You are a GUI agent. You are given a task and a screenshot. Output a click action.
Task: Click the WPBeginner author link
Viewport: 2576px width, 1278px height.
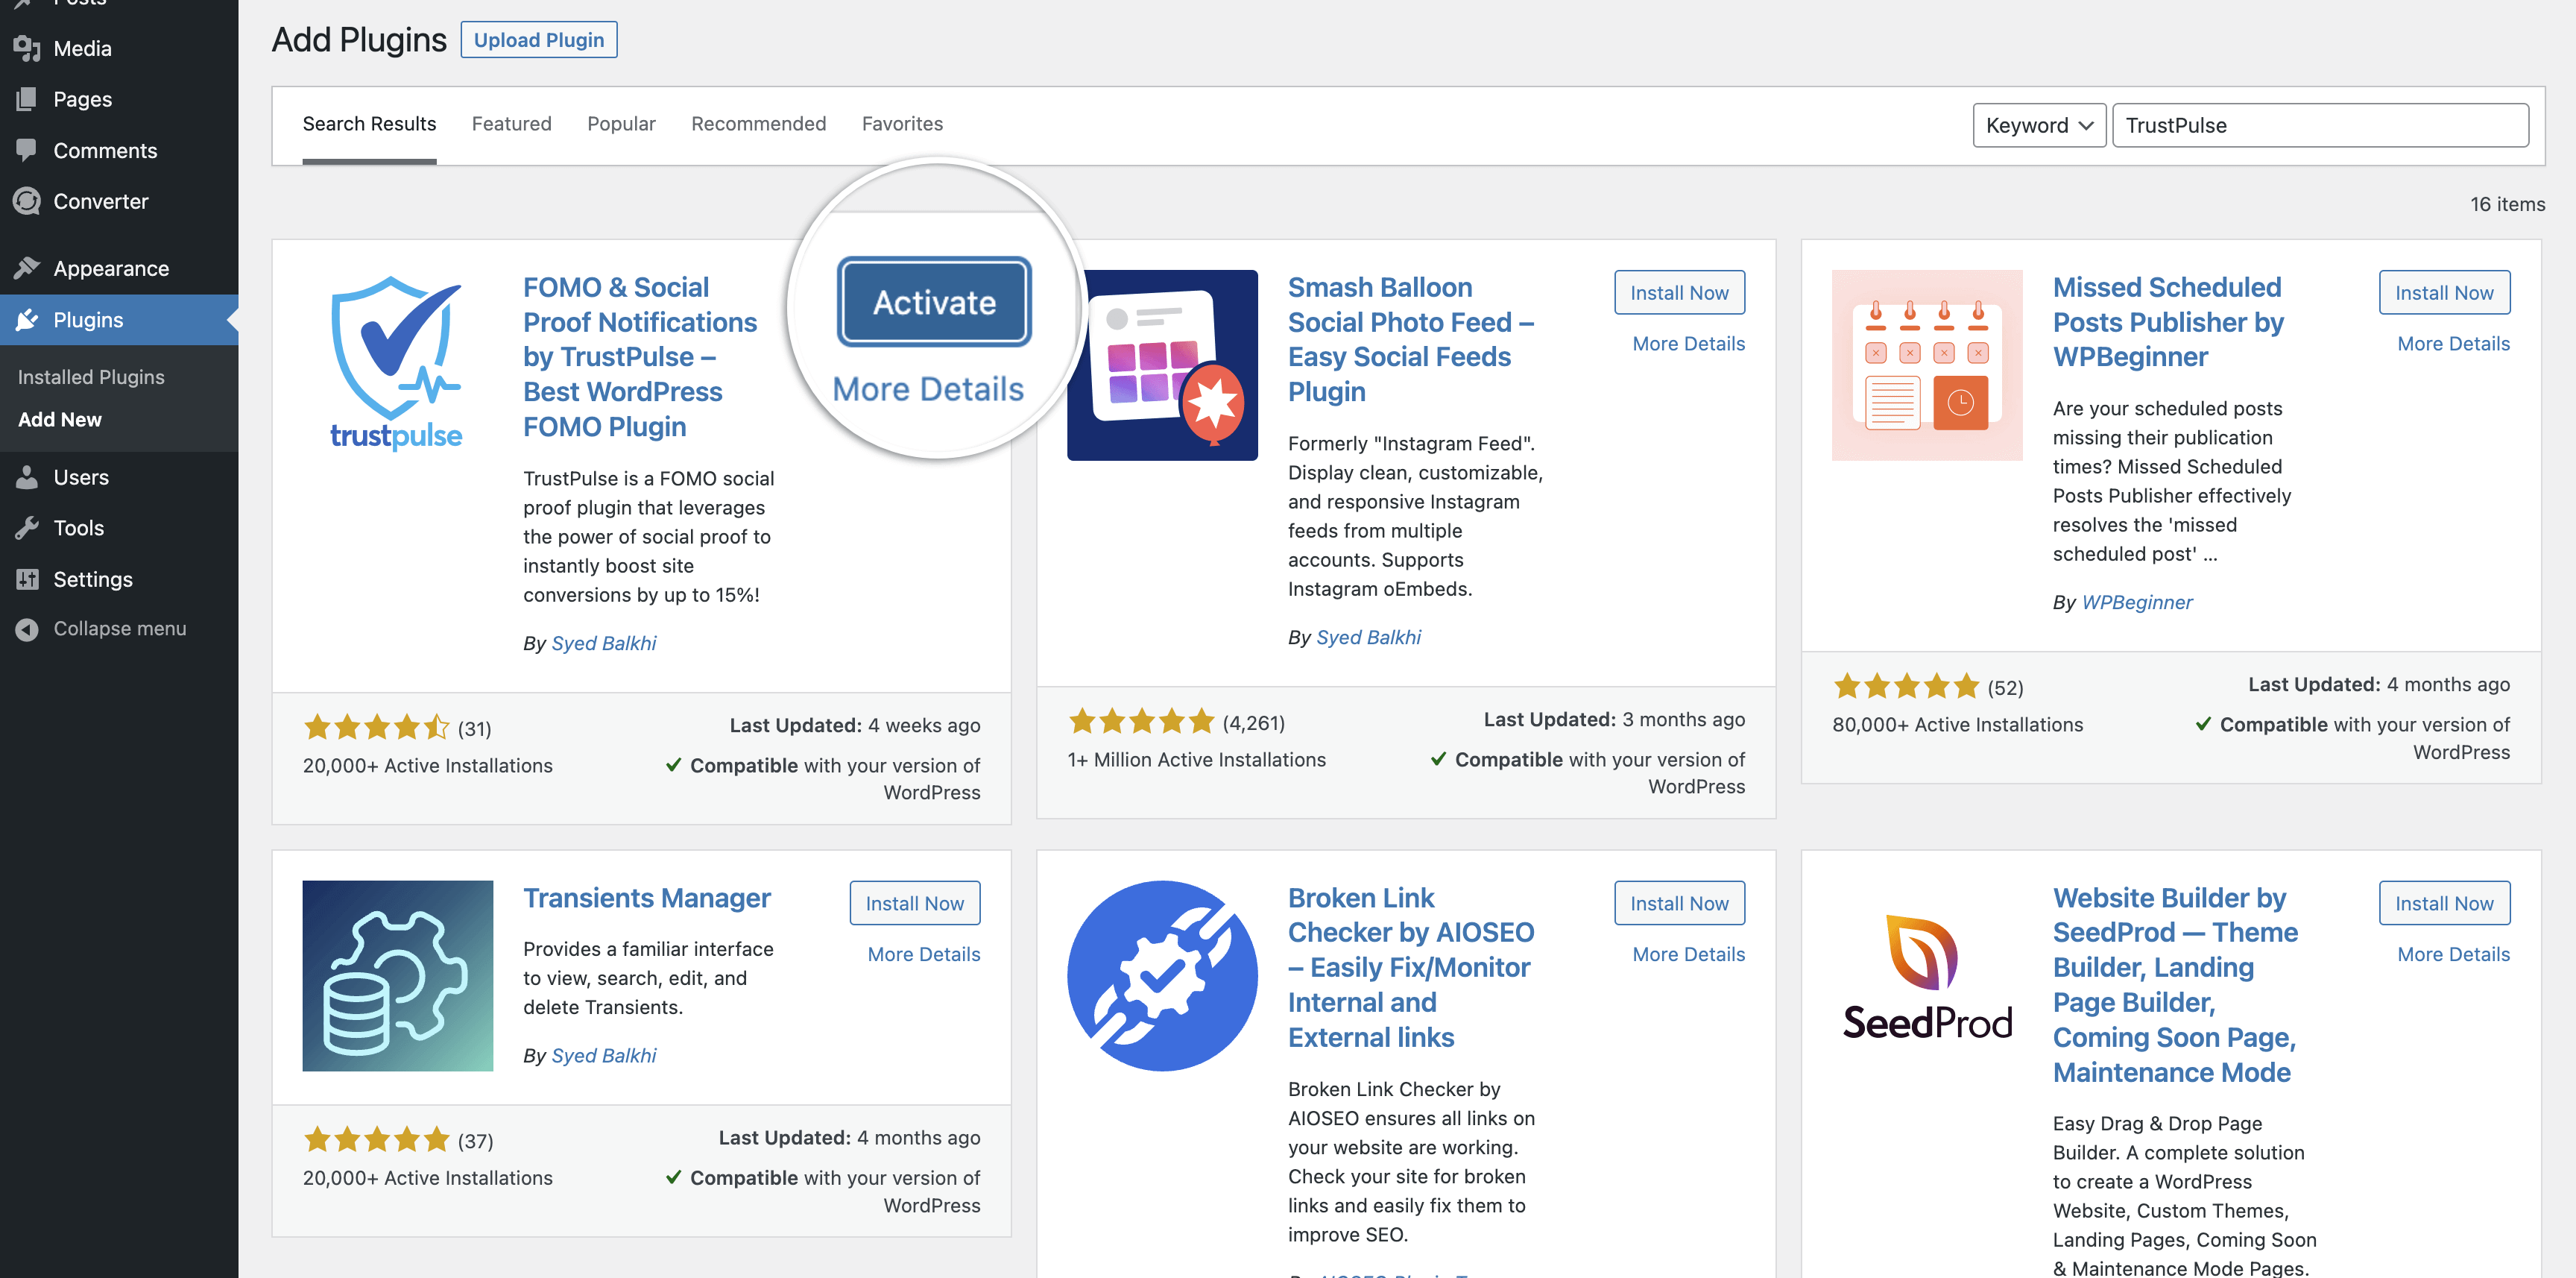pyautogui.click(x=2137, y=602)
